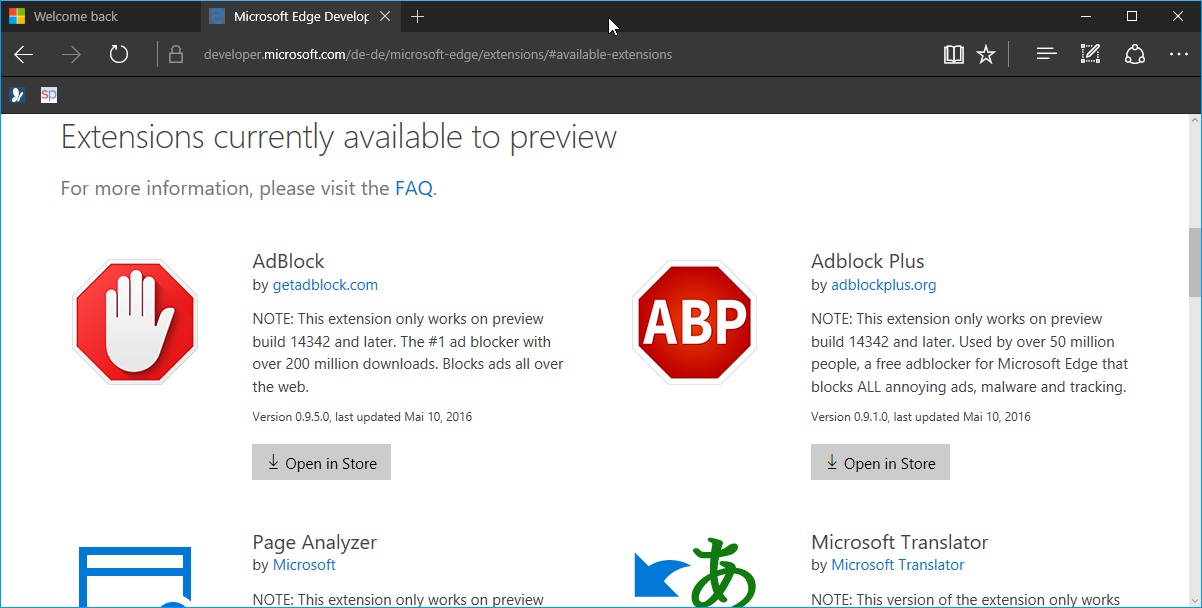Screen dimensions: 1202x608
Task: Maximize the Edge window
Action: point(1131,16)
